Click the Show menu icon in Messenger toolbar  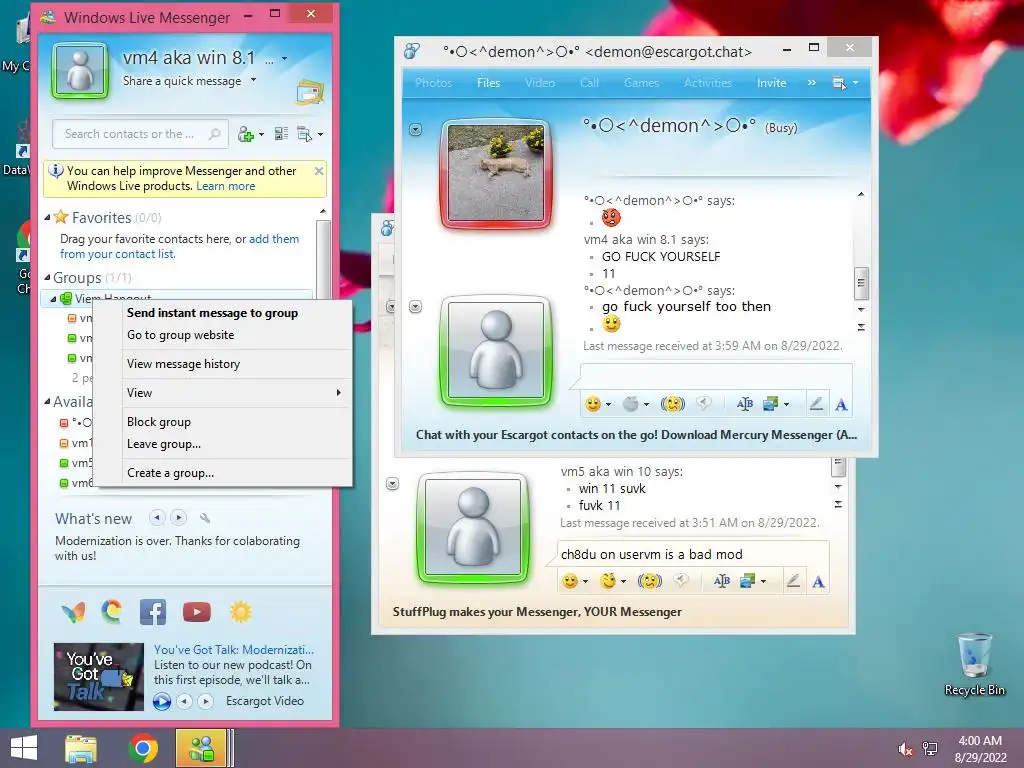click(305, 134)
